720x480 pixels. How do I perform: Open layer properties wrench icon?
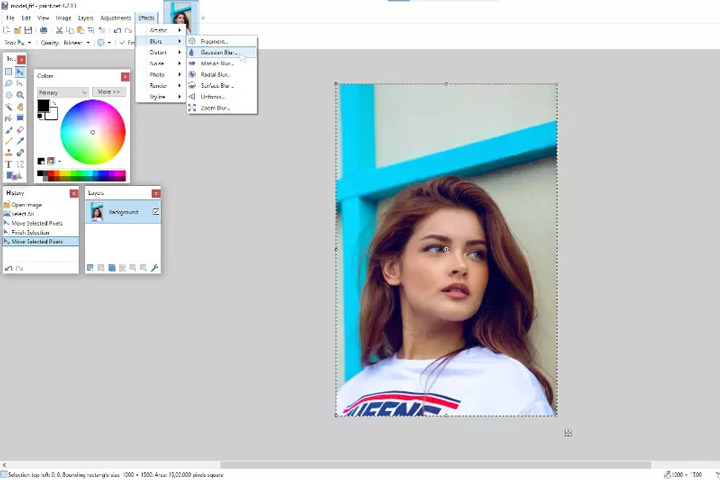[155, 268]
